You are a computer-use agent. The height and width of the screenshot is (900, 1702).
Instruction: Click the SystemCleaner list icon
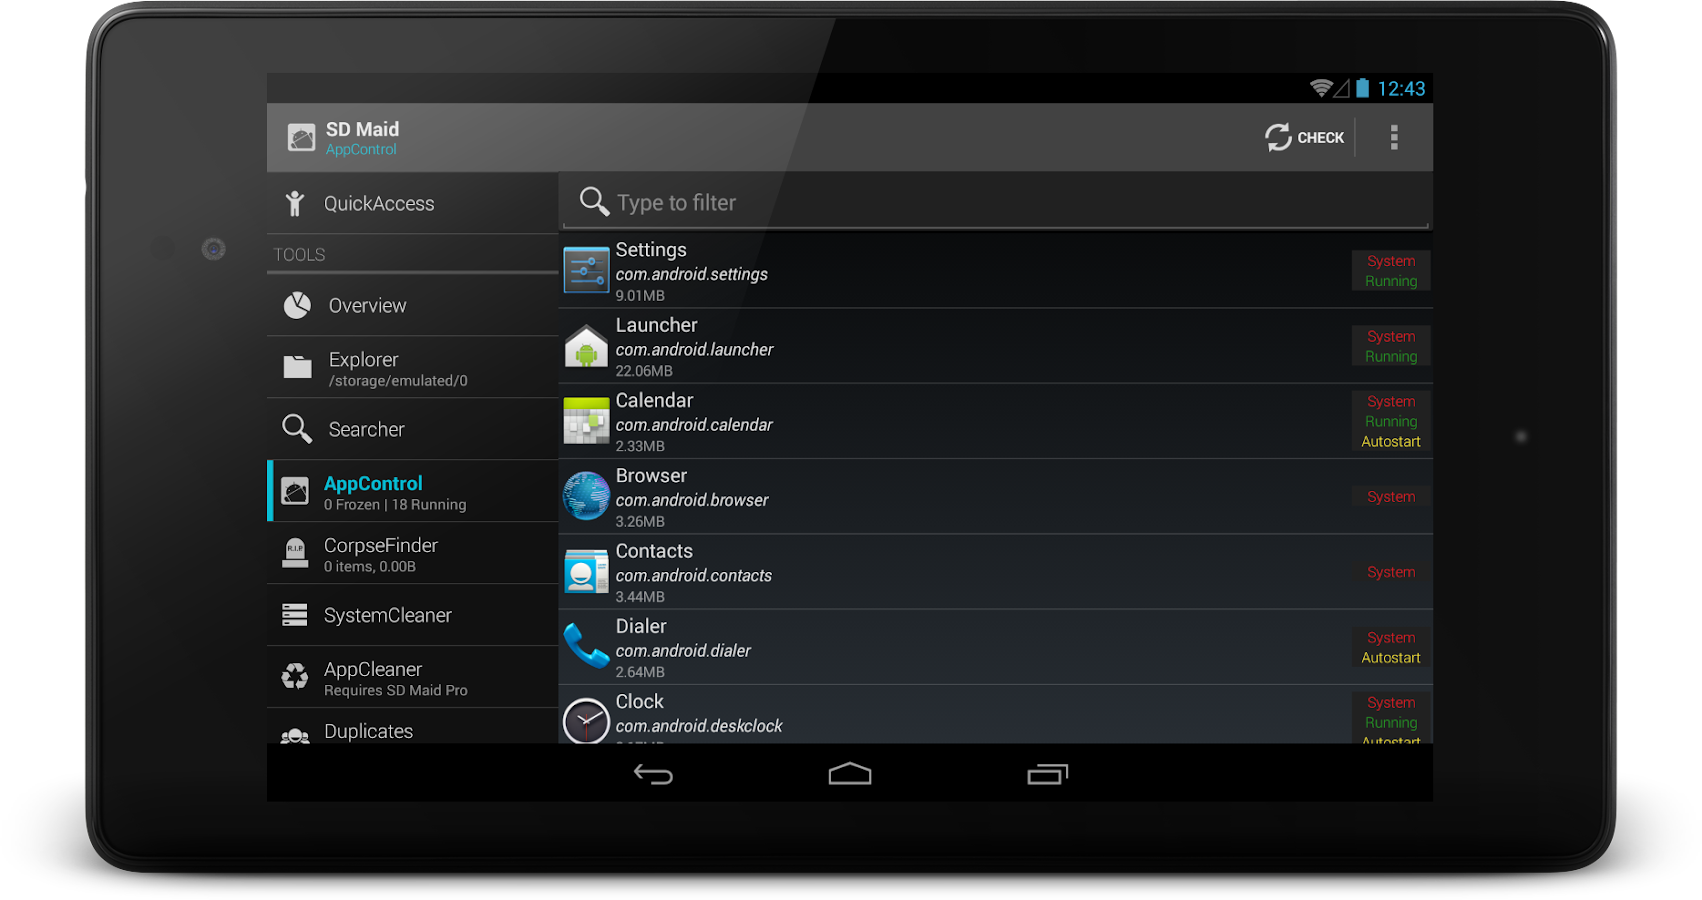click(x=295, y=615)
